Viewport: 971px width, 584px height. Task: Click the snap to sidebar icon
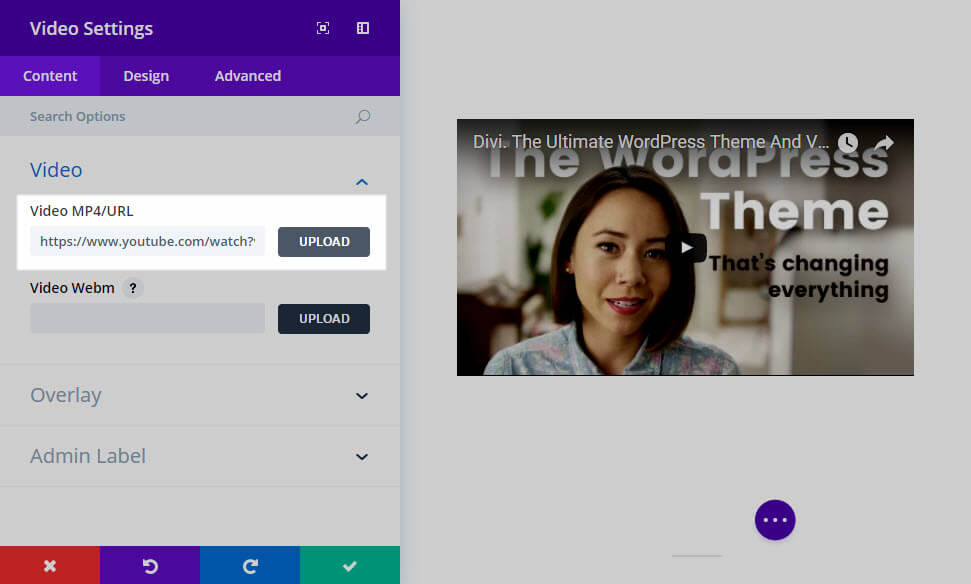click(363, 28)
